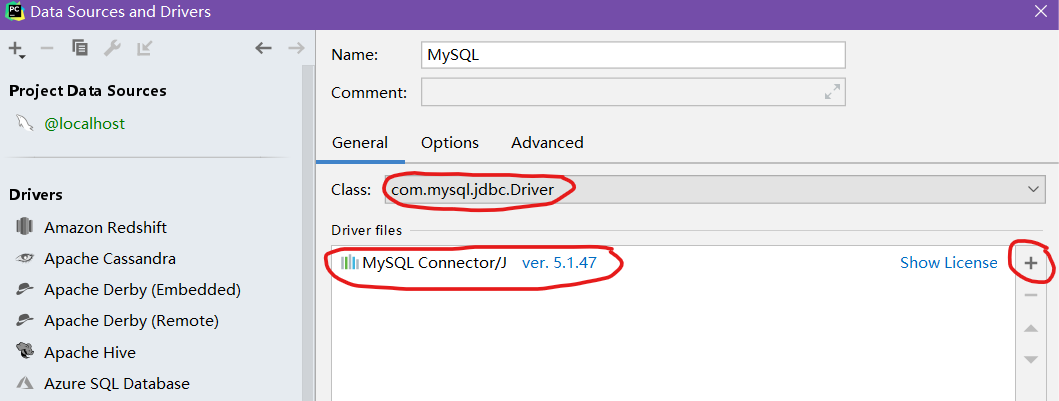Click the Amazon Redshift icon

click(25, 226)
